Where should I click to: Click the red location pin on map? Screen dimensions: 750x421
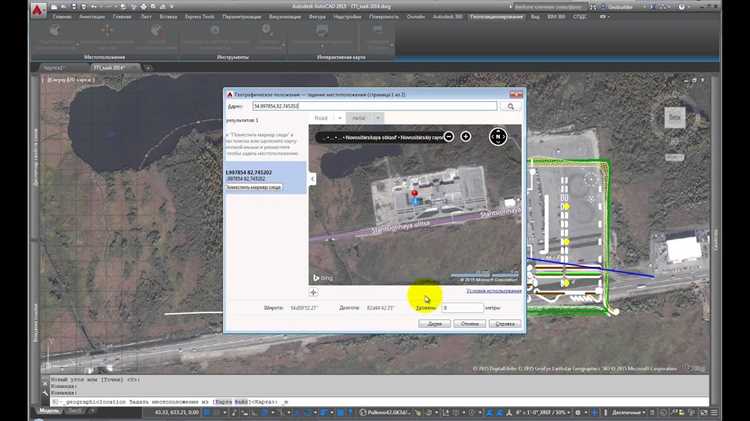pyautogui.click(x=414, y=193)
